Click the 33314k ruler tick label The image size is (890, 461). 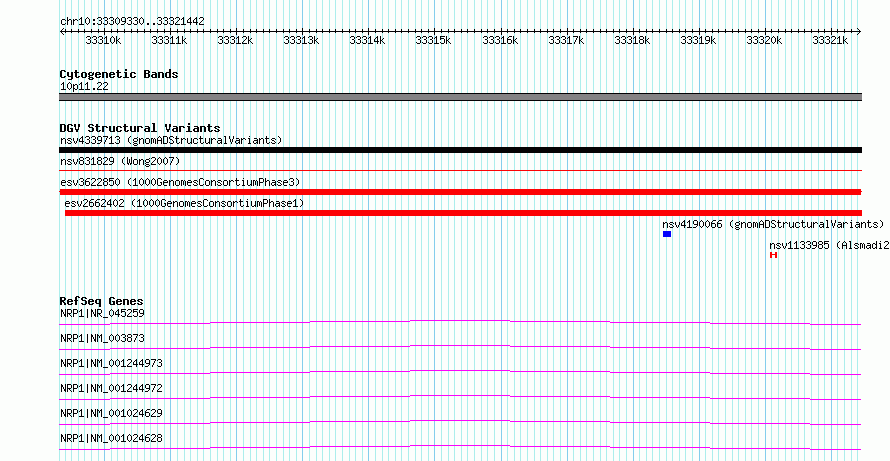[368, 40]
